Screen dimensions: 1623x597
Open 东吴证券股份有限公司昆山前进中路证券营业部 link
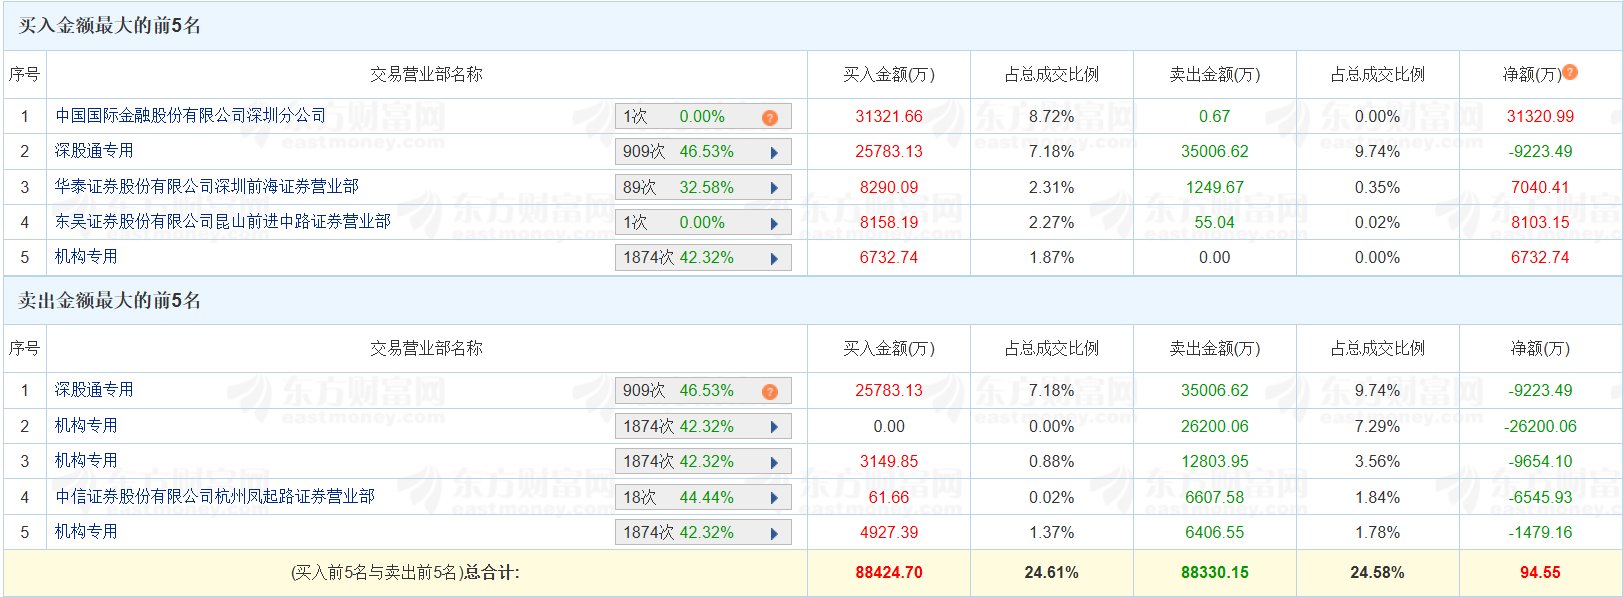pyautogui.click(x=222, y=221)
